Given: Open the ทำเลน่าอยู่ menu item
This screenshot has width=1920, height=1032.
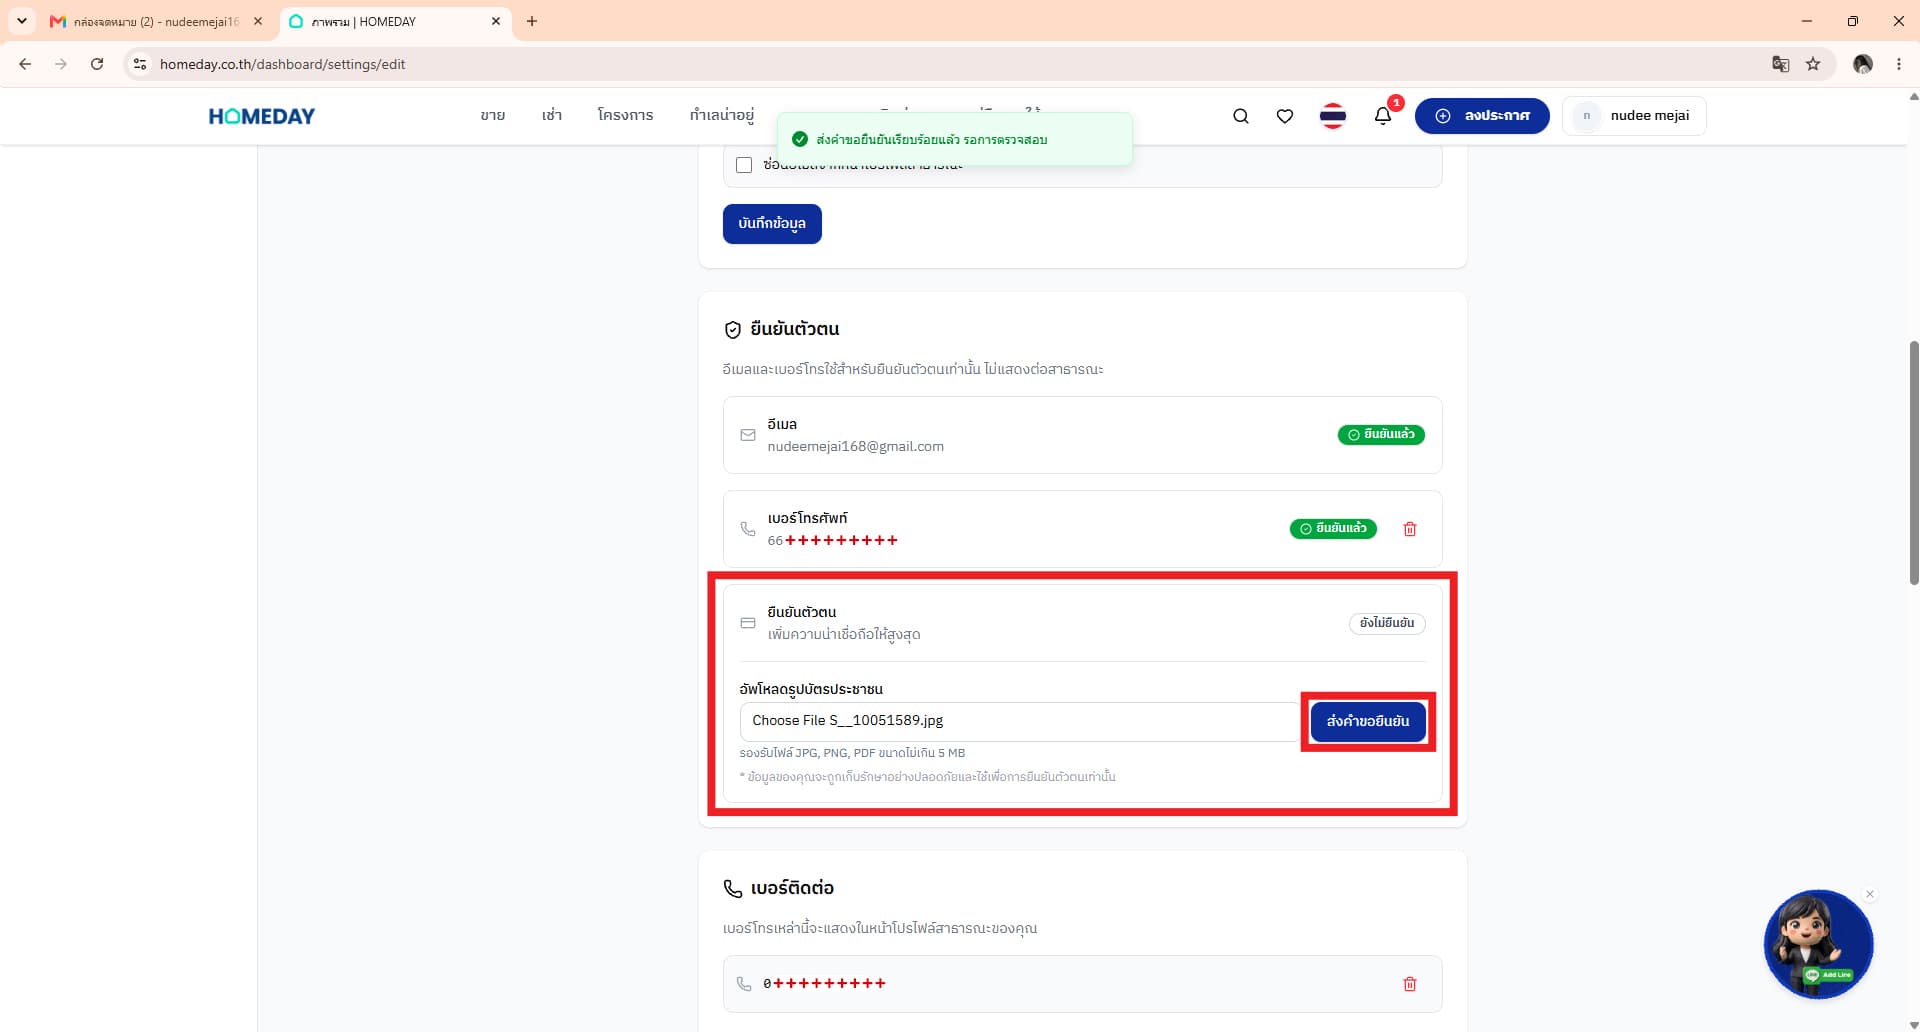Looking at the screenshot, I should pyautogui.click(x=722, y=115).
